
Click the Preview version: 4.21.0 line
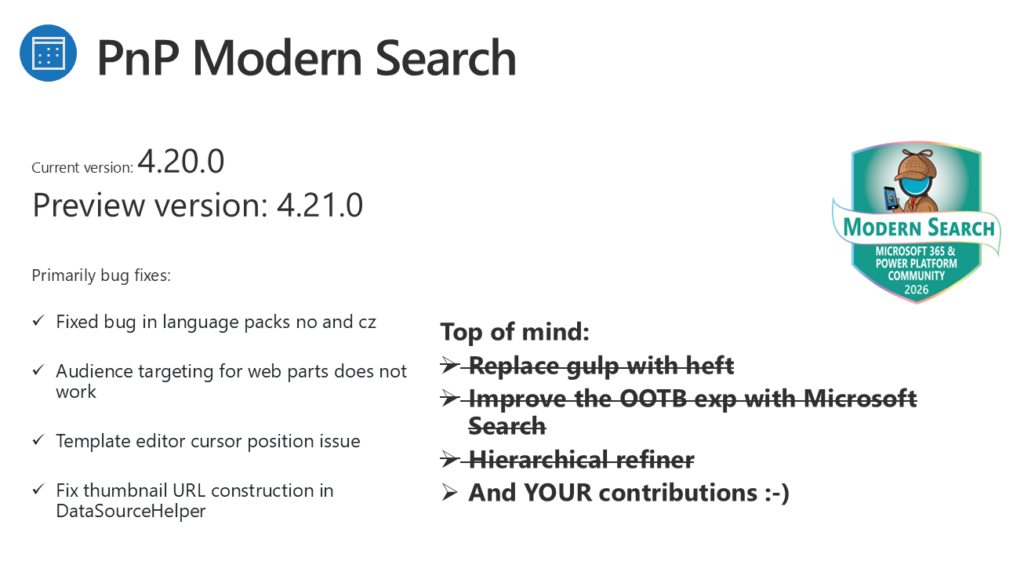[198, 205]
